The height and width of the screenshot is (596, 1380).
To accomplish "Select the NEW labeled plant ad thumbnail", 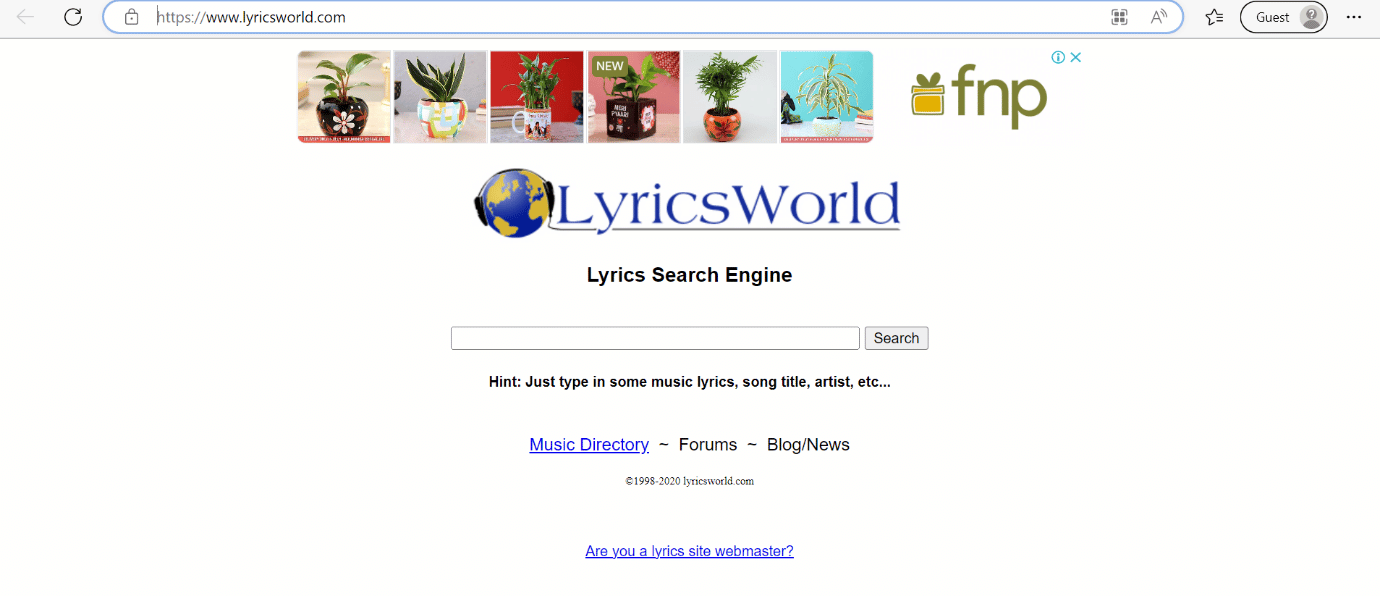I will point(633,97).
